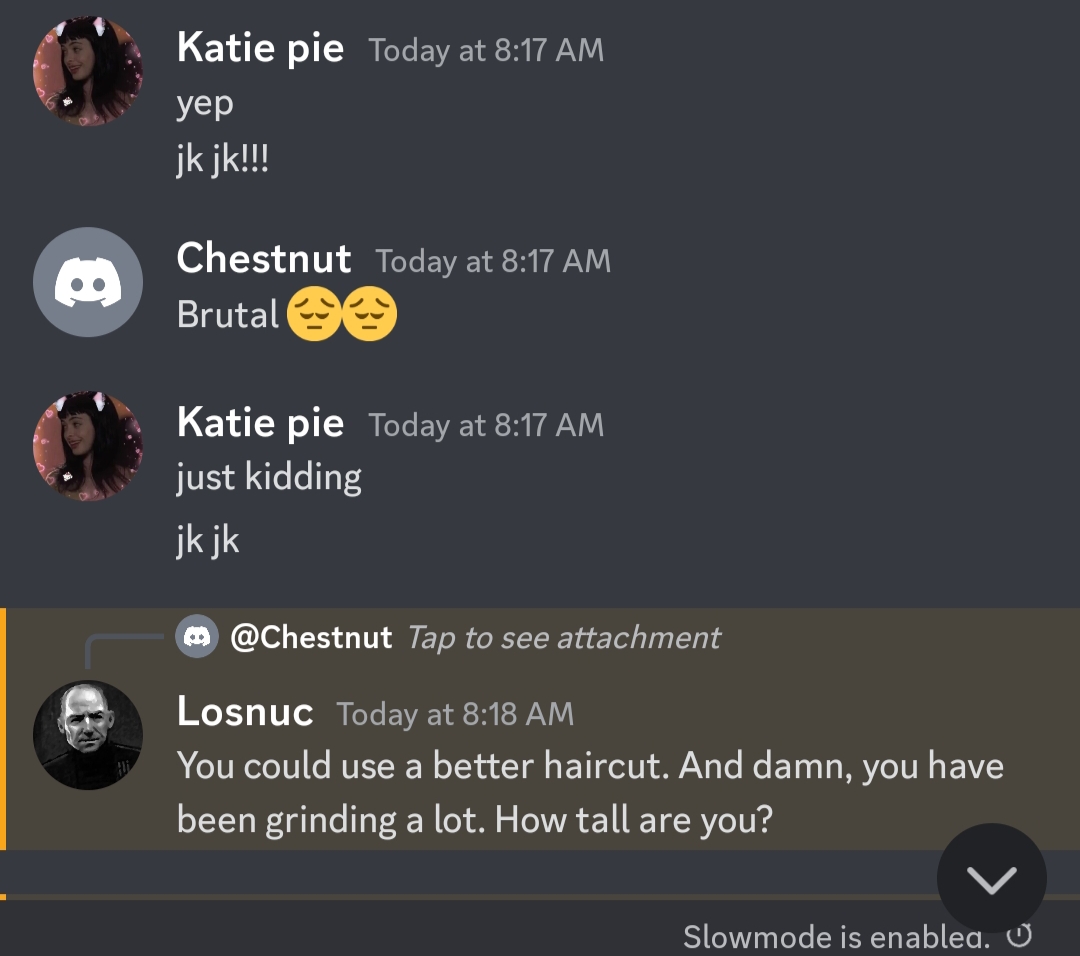1080x956 pixels.
Task: Jump to latest messages with down chevron
Action: (991, 879)
